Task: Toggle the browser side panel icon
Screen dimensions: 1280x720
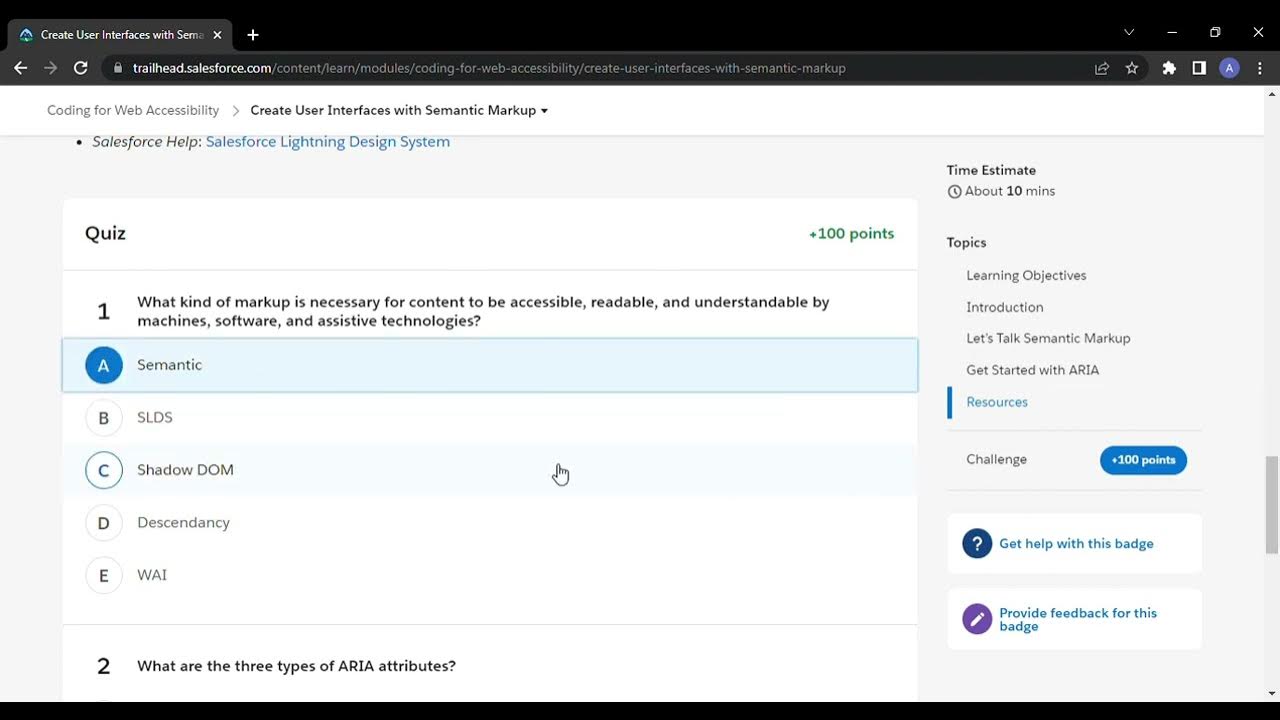Action: (1199, 68)
